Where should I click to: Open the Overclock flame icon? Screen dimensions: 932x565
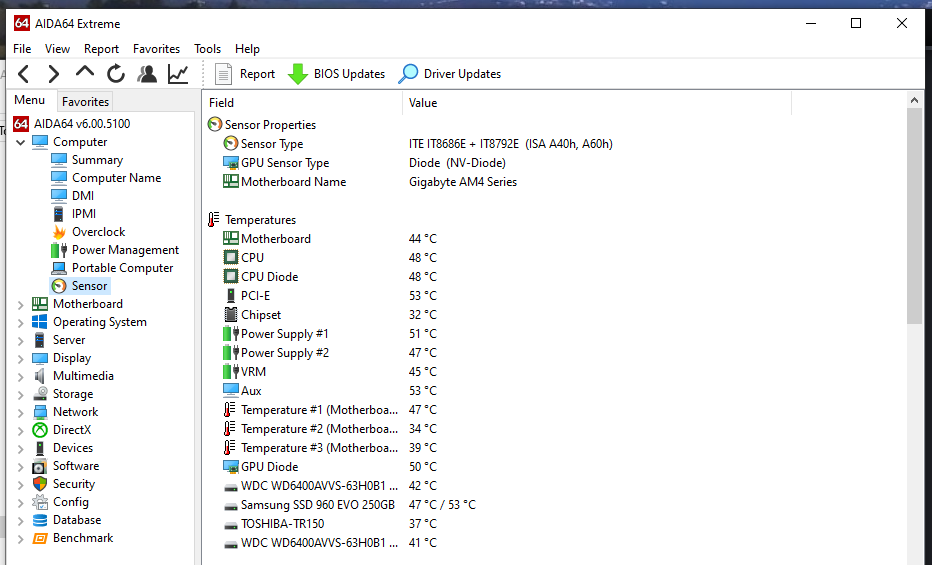[x=59, y=232]
